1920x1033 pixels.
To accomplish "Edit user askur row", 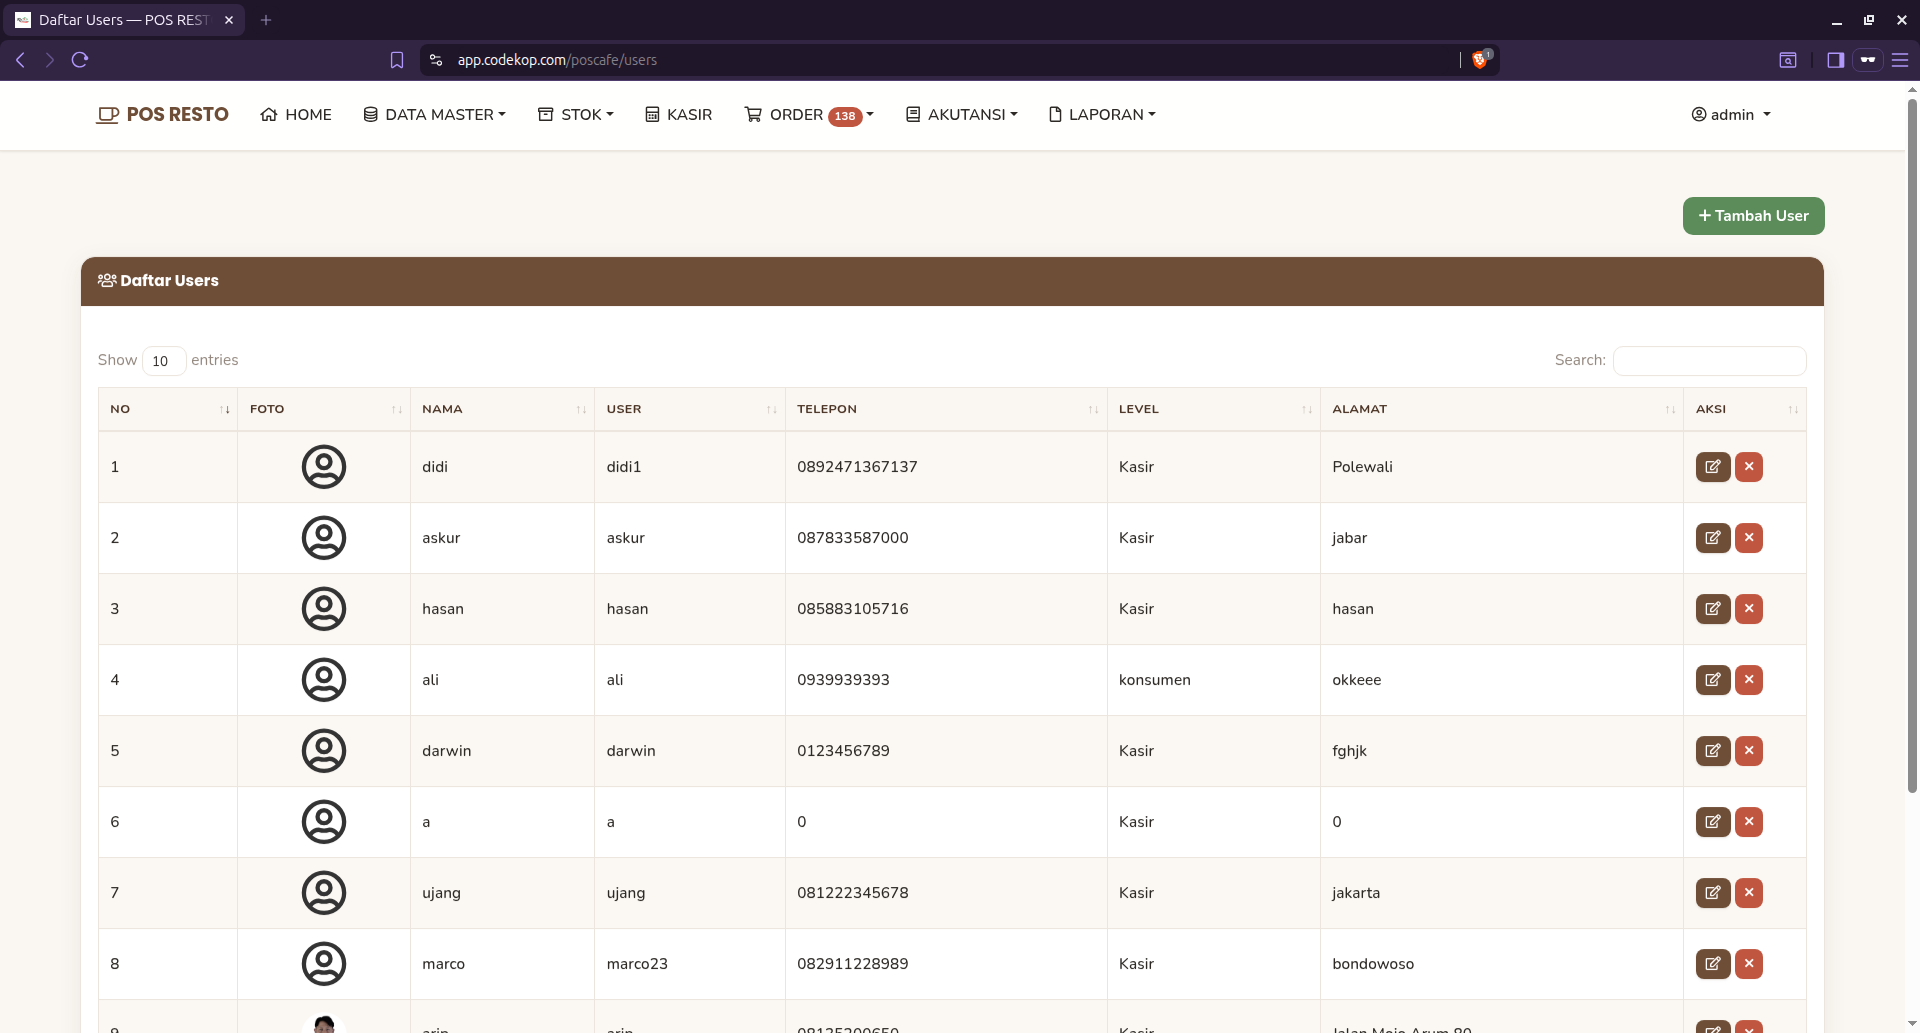I will tap(1712, 538).
